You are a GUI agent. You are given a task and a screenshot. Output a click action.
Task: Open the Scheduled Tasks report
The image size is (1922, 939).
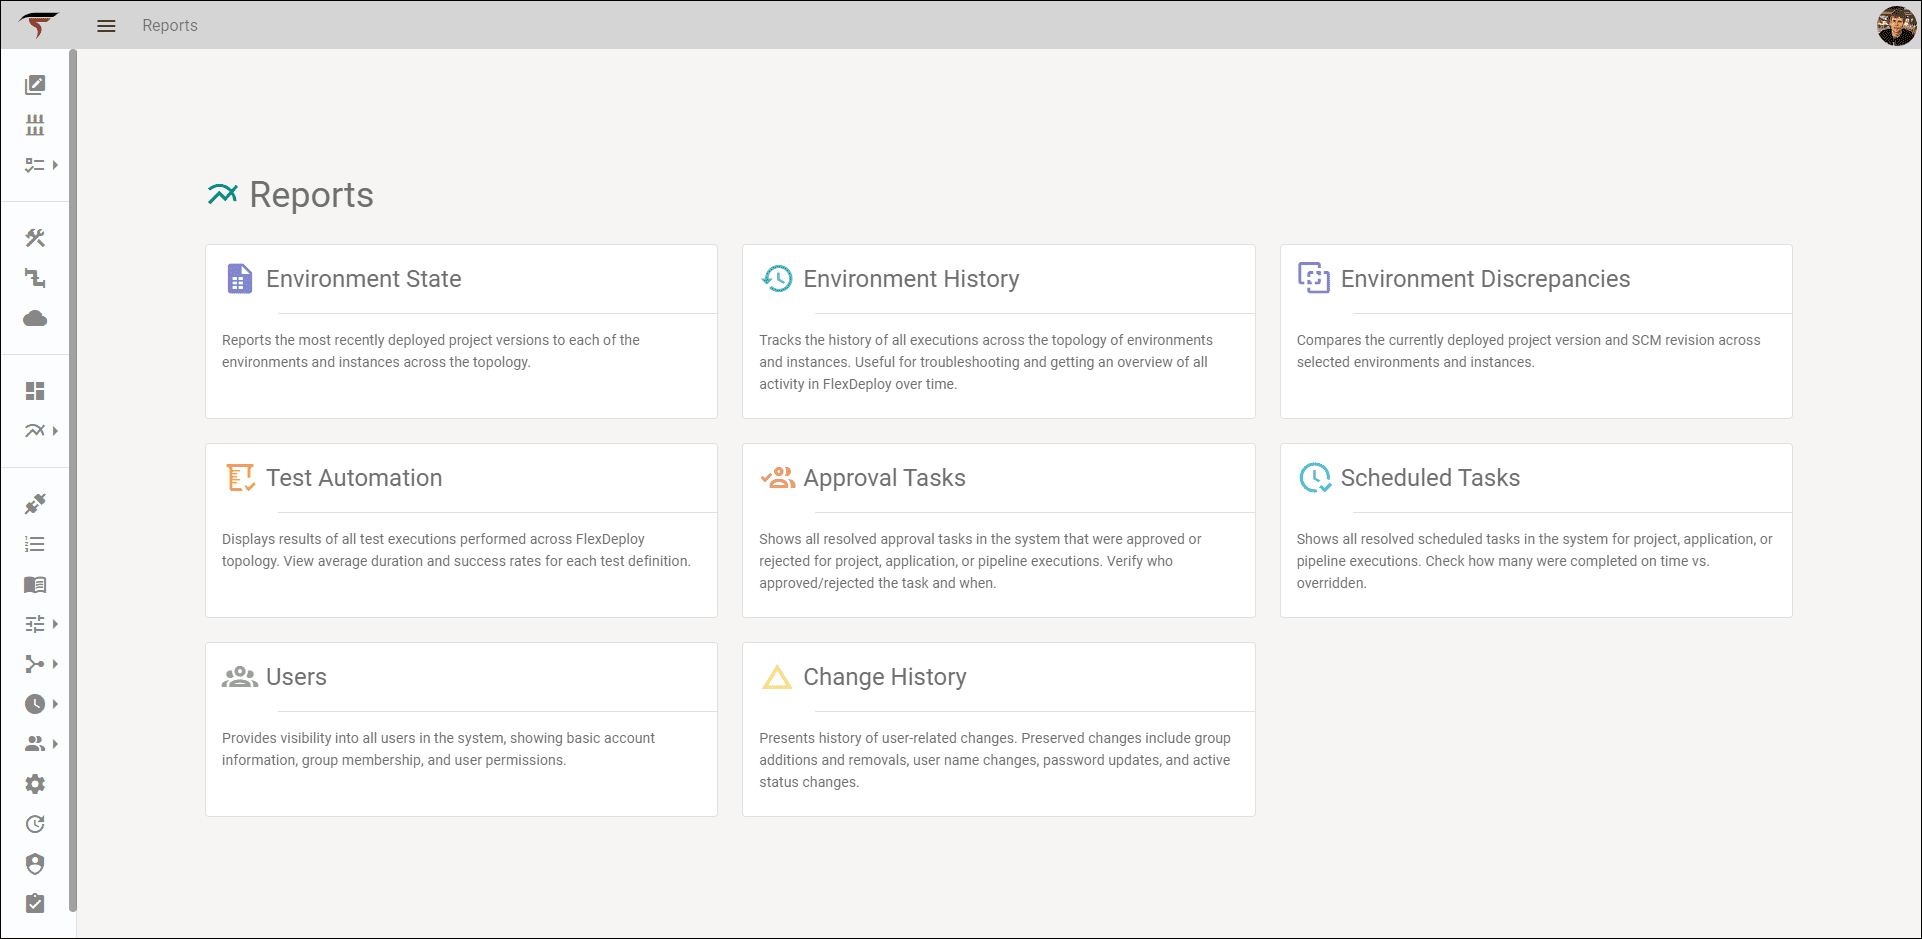pyautogui.click(x=1536, y=530)
